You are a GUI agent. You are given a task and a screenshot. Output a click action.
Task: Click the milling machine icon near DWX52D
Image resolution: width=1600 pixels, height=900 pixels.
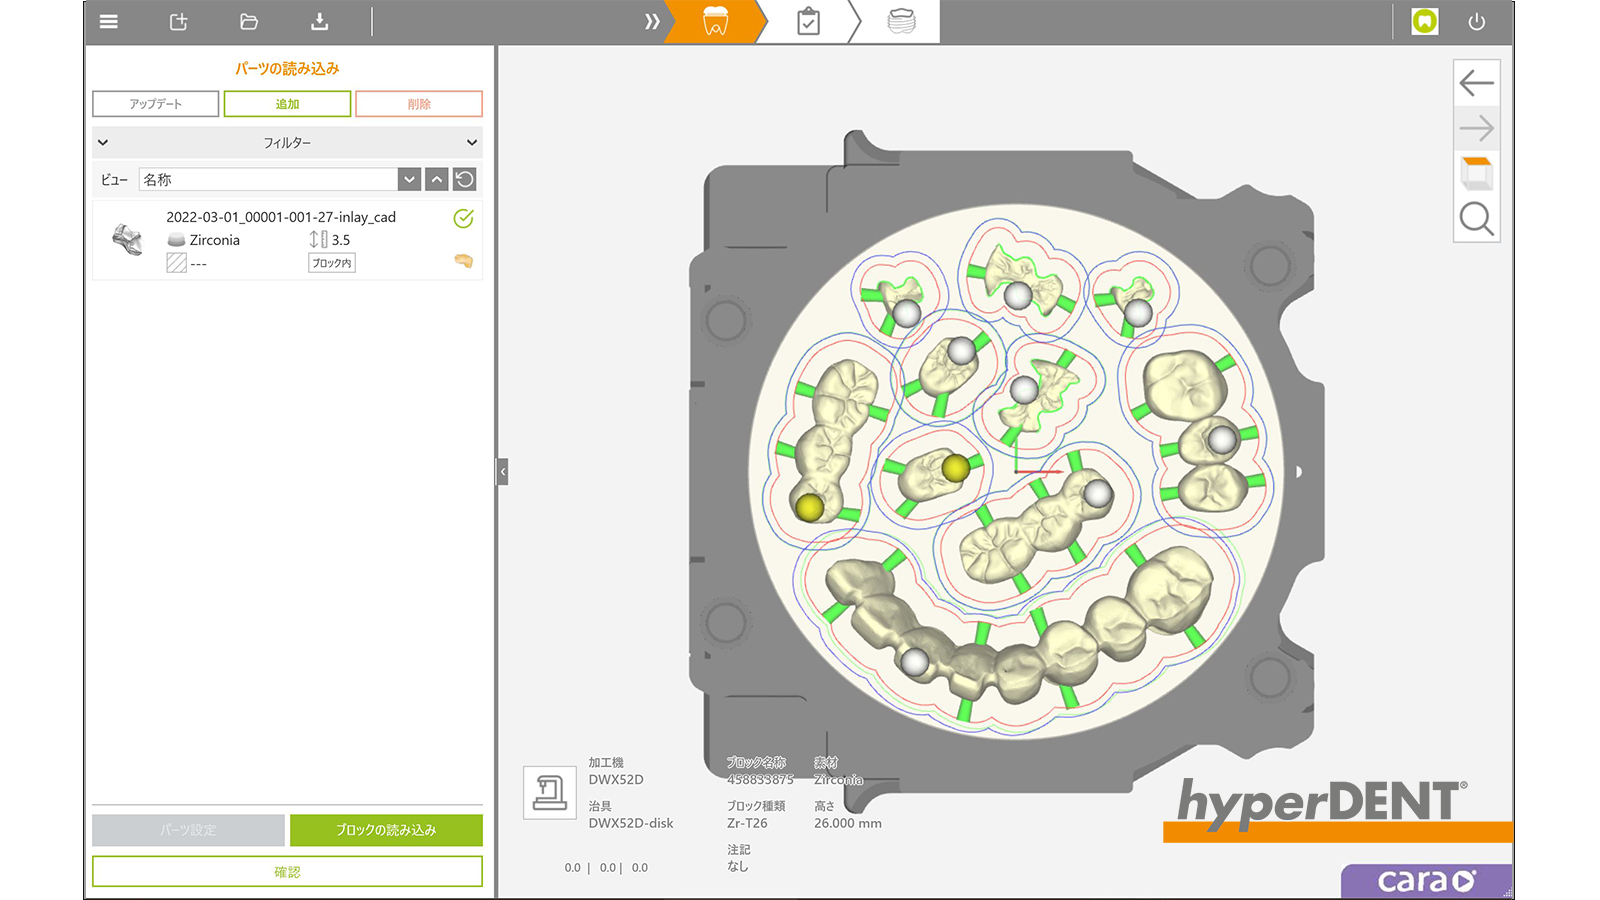pos(549,793)
